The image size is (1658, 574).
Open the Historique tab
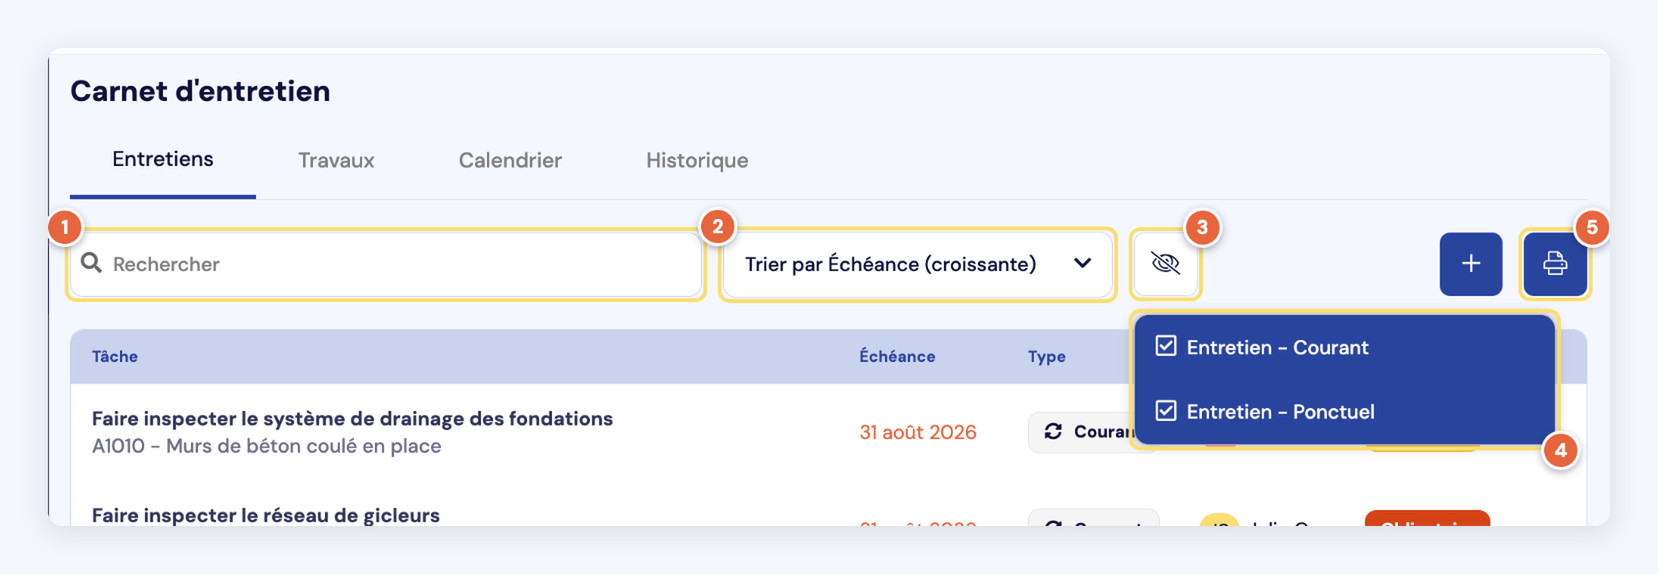point(697,160)
